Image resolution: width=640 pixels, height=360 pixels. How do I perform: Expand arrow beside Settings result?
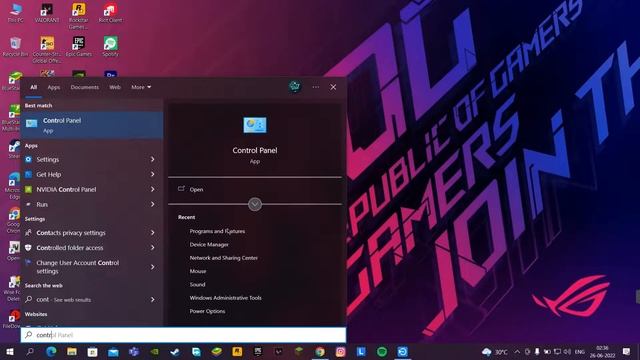pyautogui.click(x=153, y=159)
